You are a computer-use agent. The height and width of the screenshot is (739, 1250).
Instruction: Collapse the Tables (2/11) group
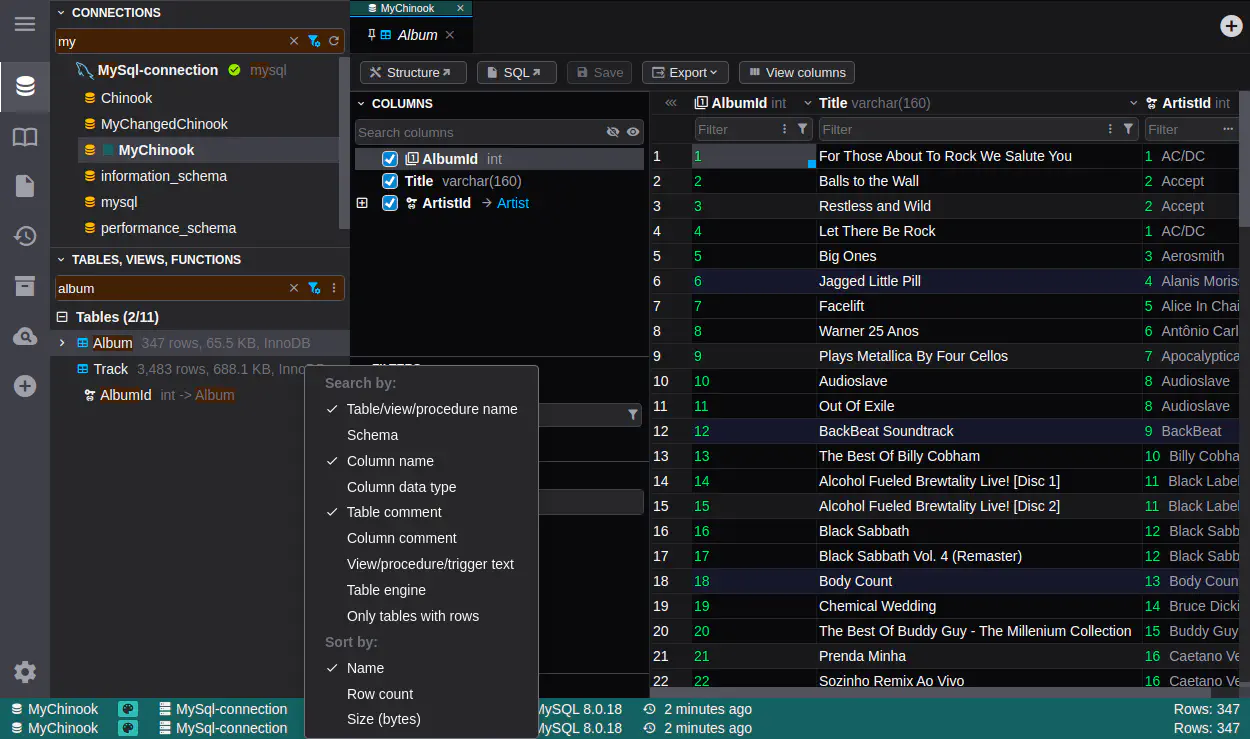click(62, 317)
